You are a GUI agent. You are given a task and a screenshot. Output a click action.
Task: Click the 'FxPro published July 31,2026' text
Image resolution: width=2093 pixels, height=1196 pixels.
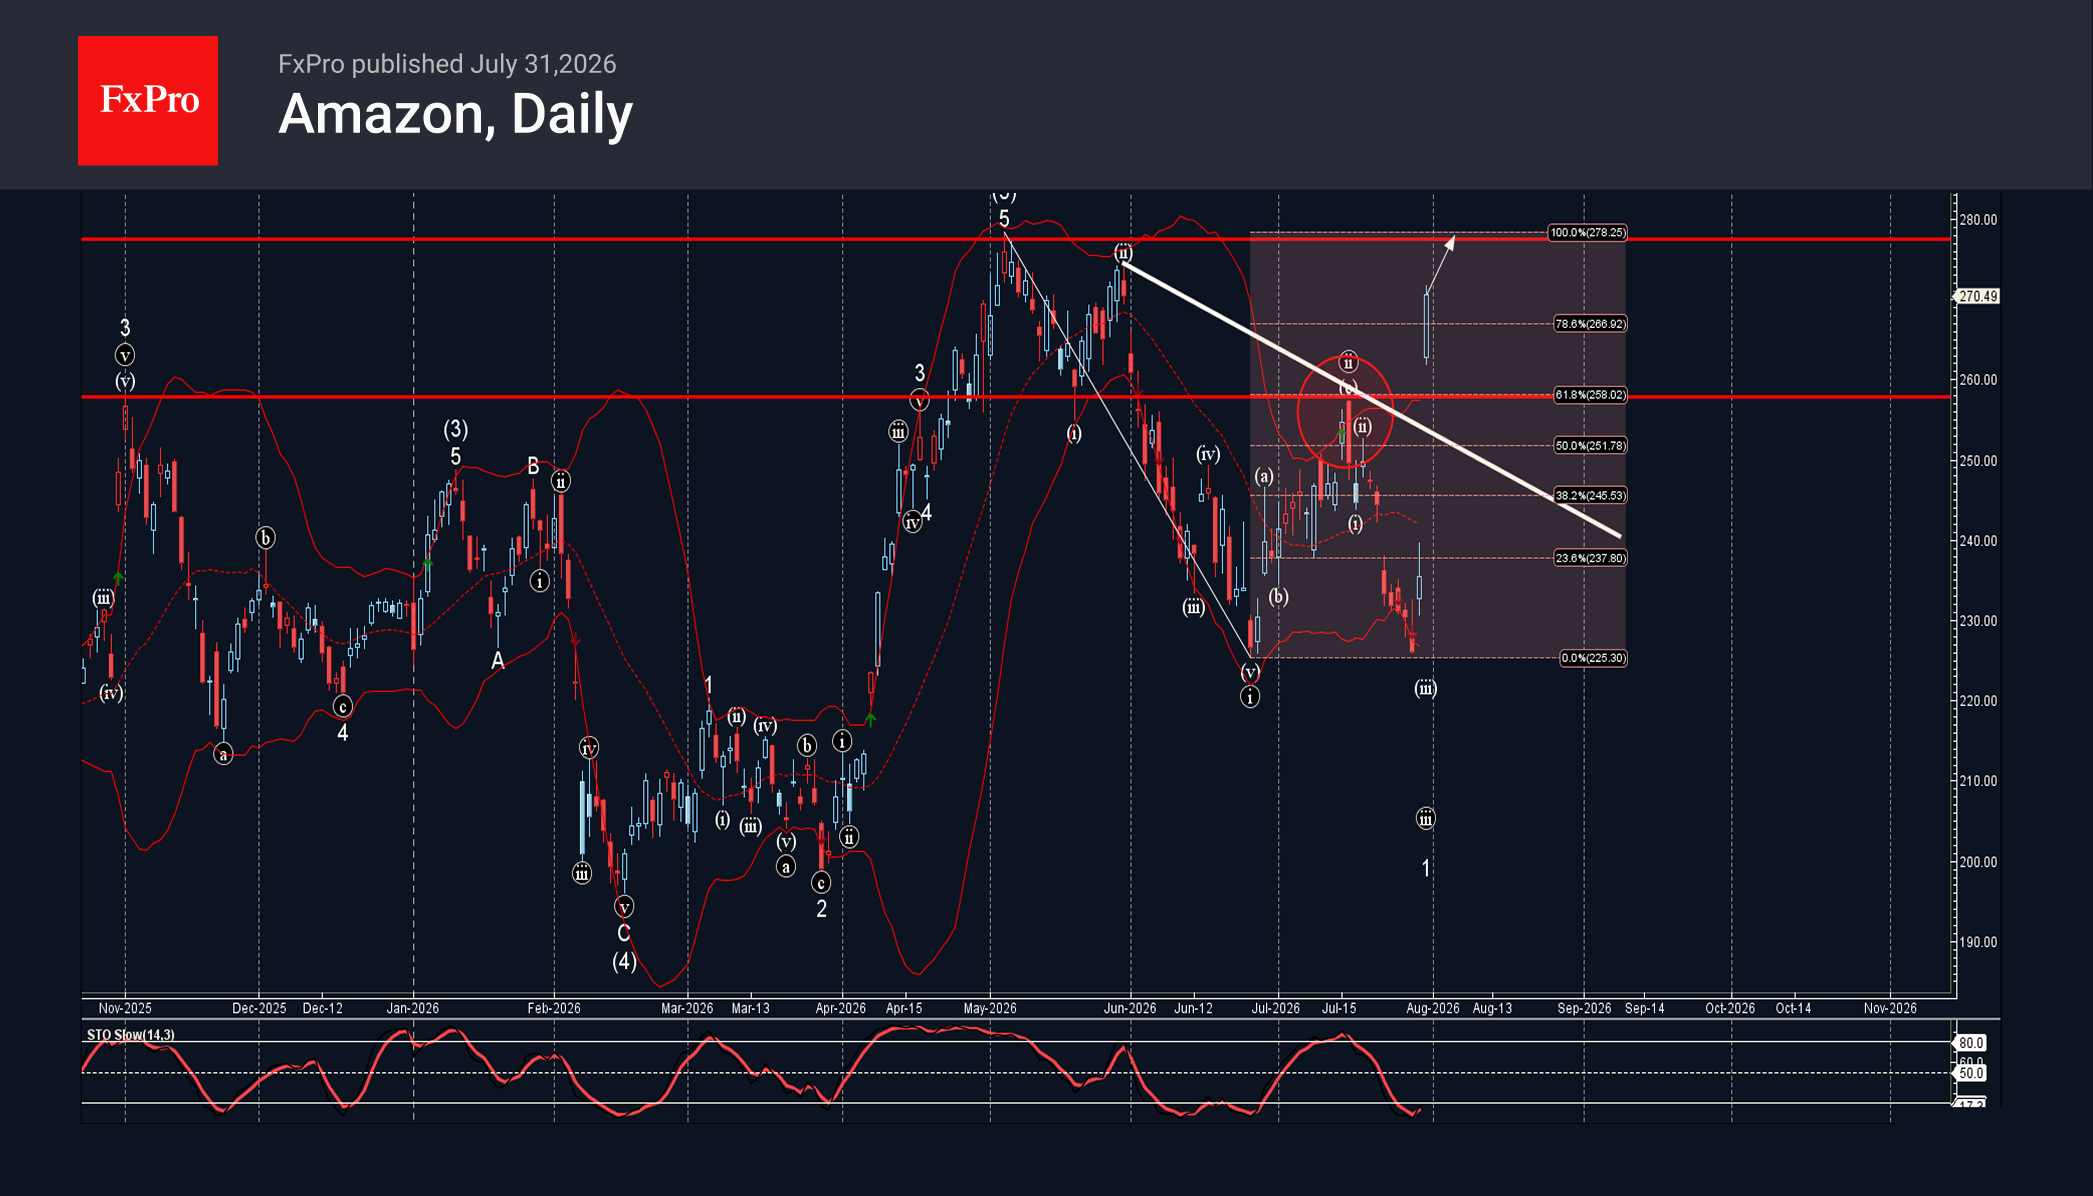[447, 64]
